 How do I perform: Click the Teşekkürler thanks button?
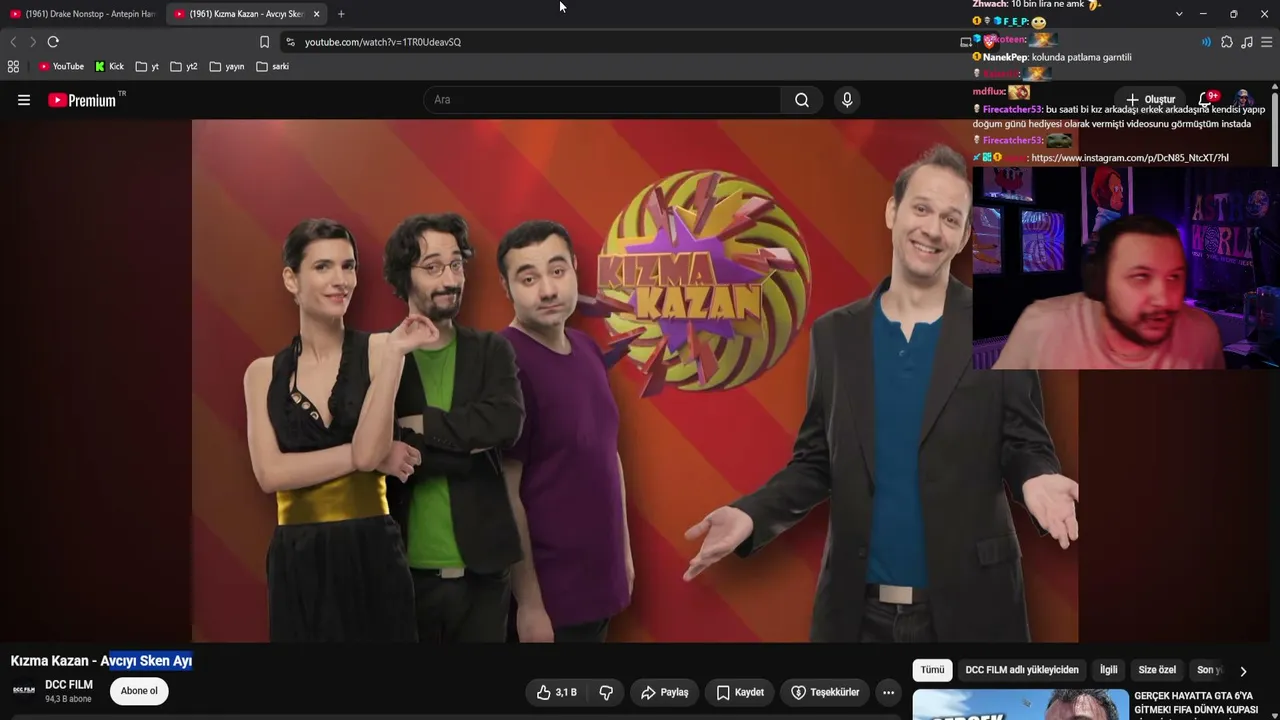tap(825, 692)
